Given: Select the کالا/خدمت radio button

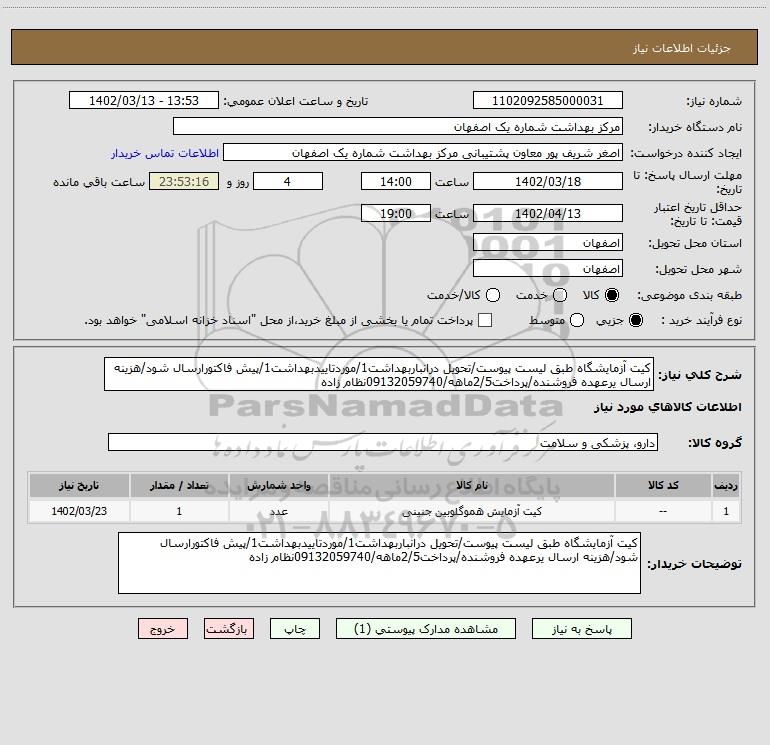Looking at the screenshot, I should coord(493,295).
